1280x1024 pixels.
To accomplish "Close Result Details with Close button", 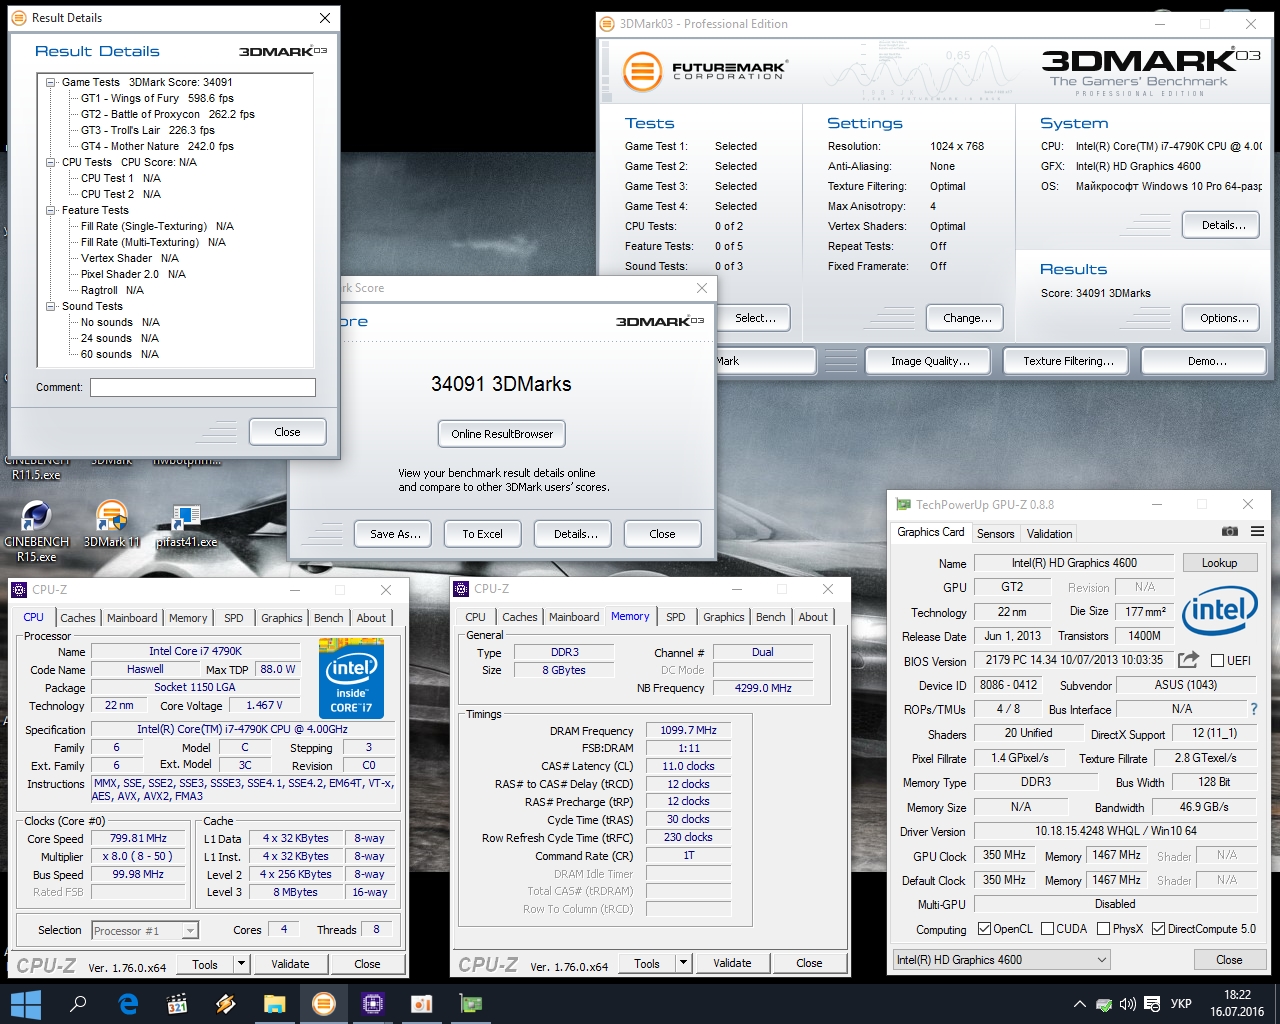I will (x=287, y=432).
